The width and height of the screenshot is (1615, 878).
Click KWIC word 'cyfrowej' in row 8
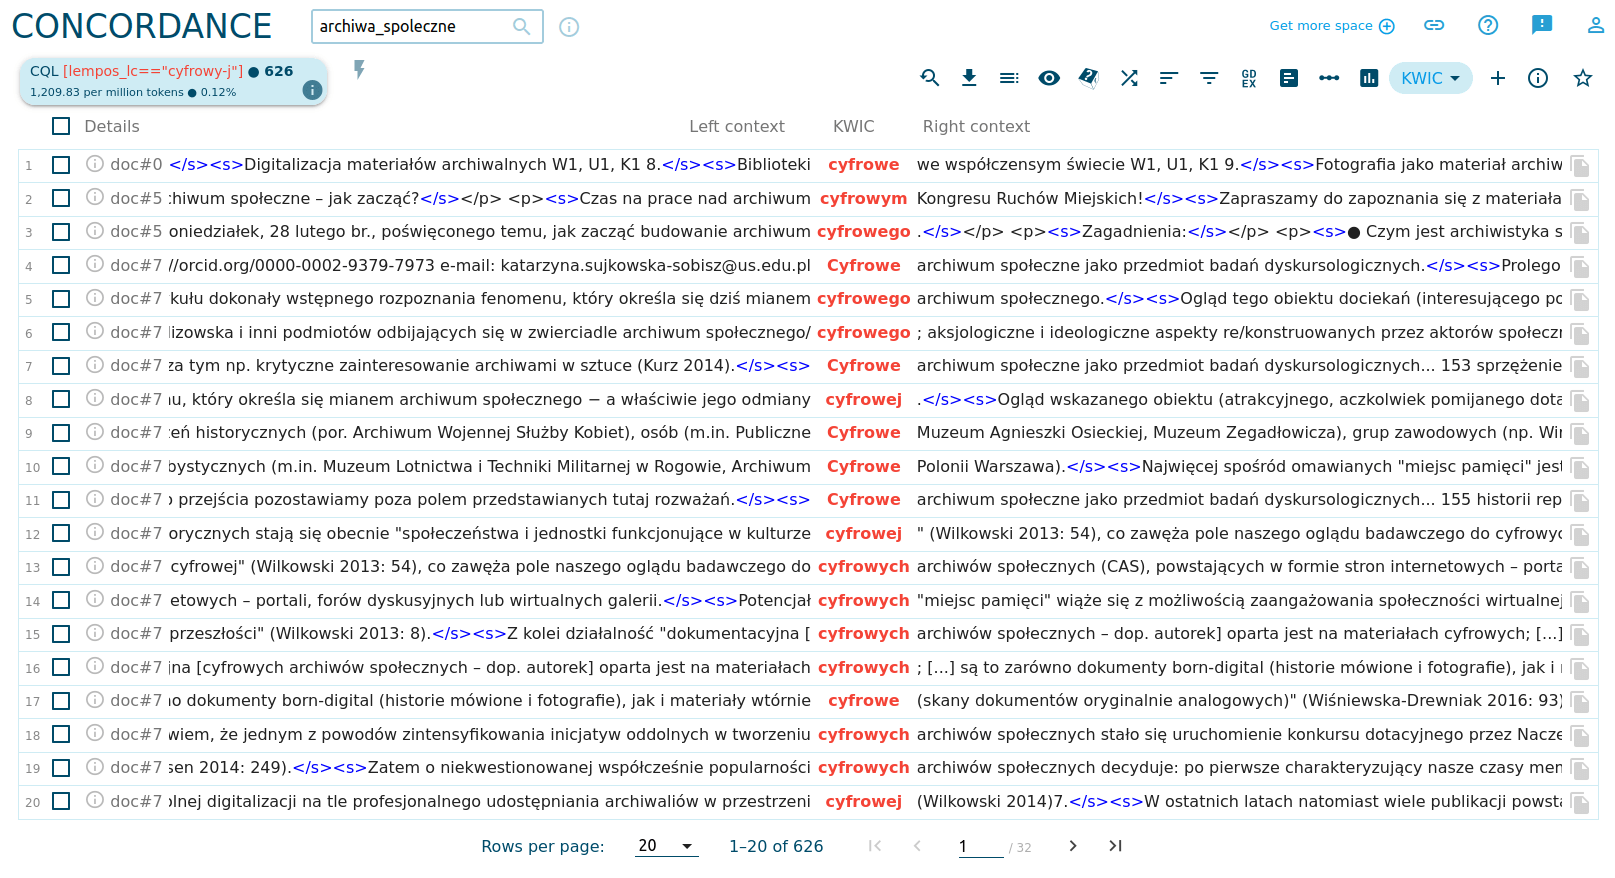point(864,400)
